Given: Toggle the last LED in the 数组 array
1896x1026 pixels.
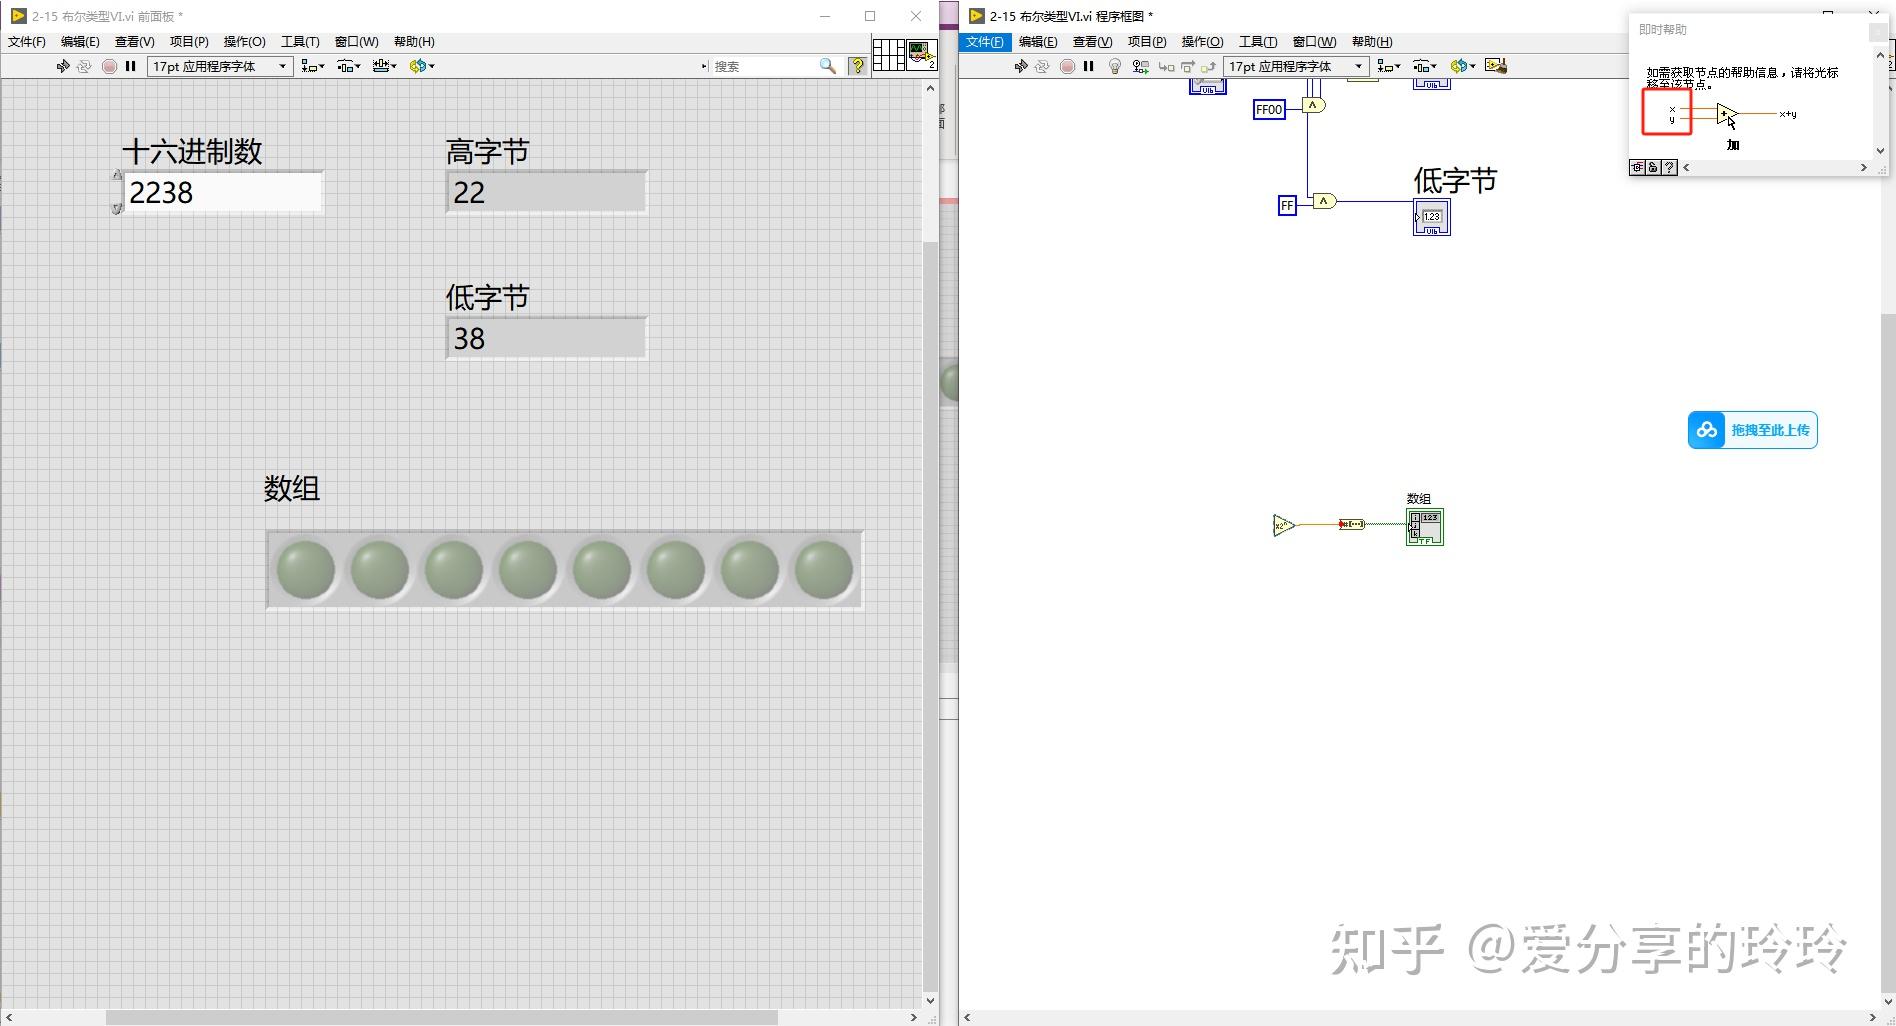Looking at the screenshot, I should (x=823, y=569).
